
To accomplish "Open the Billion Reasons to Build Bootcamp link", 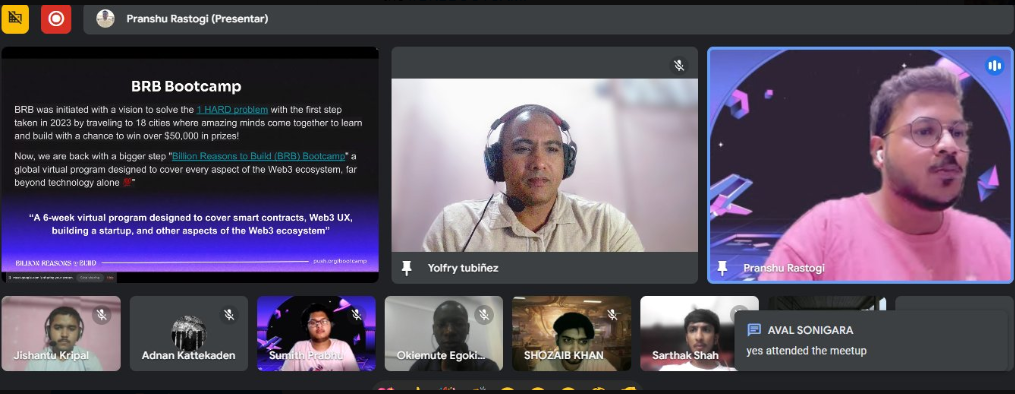I will [258, 157].
